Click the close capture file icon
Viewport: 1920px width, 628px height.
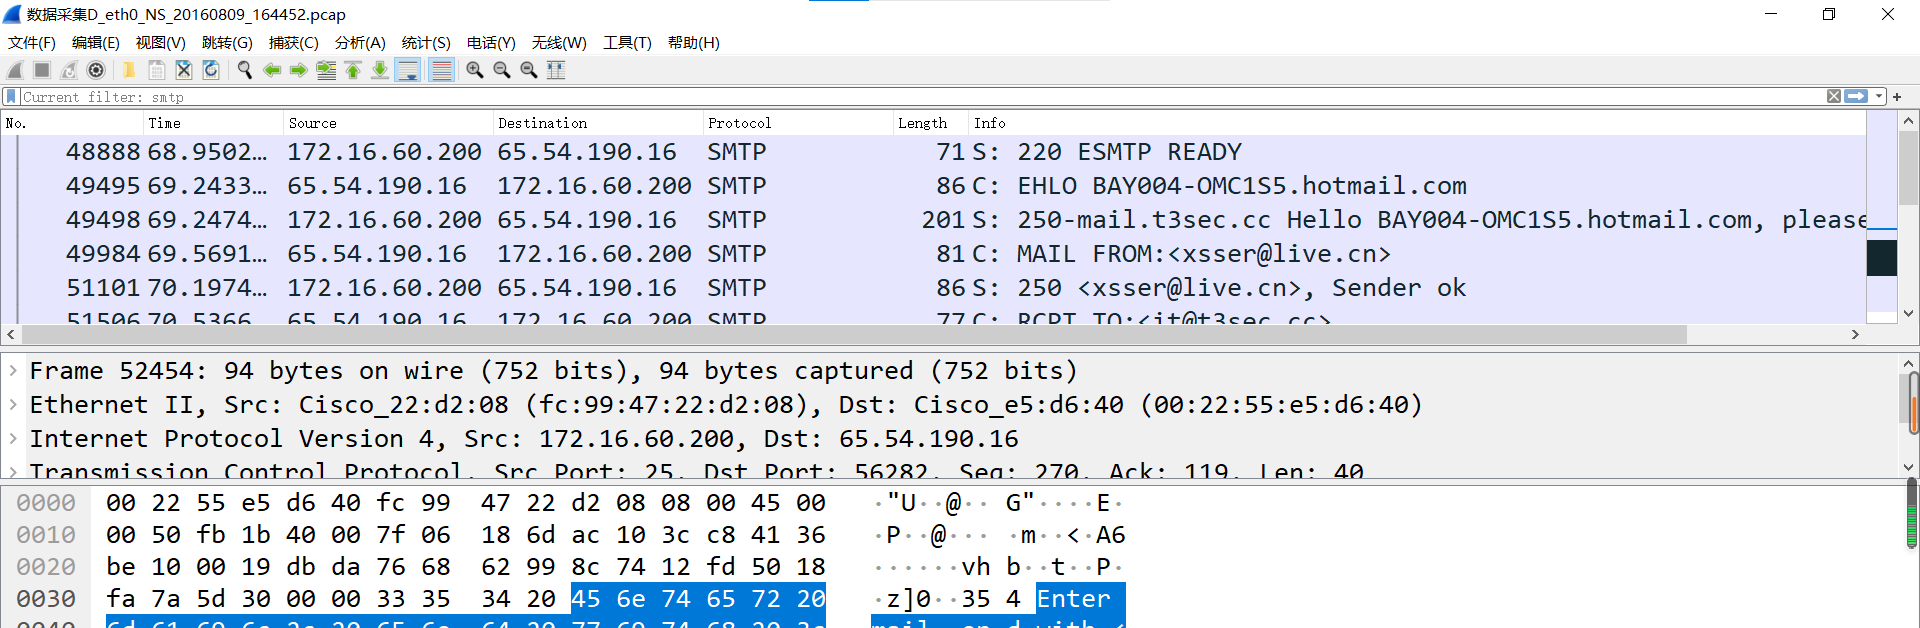tap(184, 70)
